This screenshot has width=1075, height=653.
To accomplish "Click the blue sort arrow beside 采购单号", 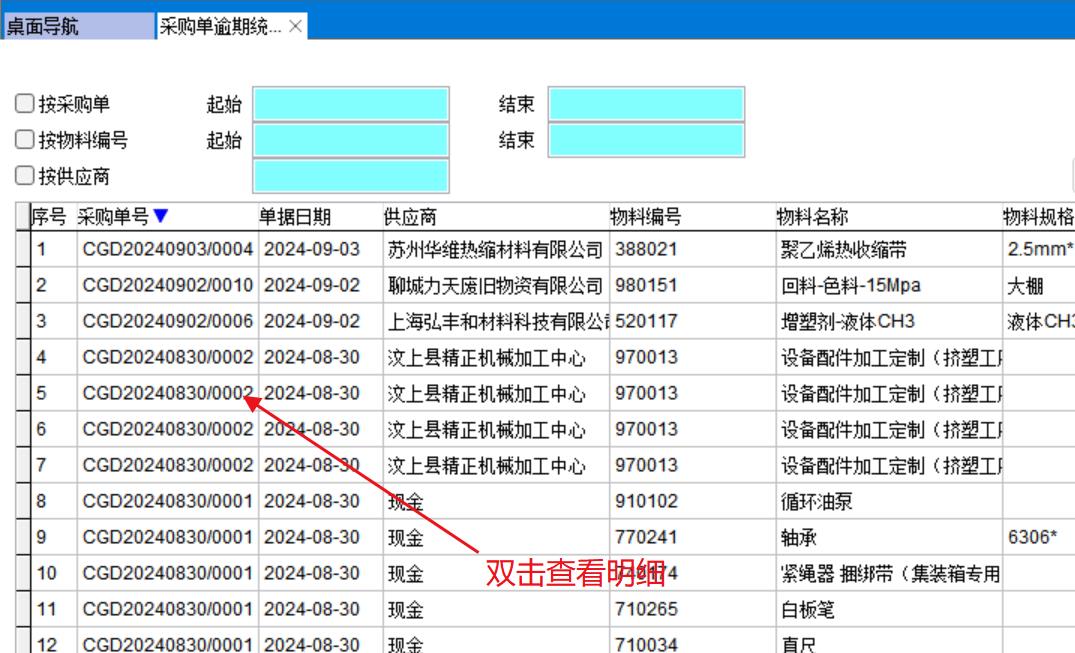I will pyautogui.click(x=161, y=216).
